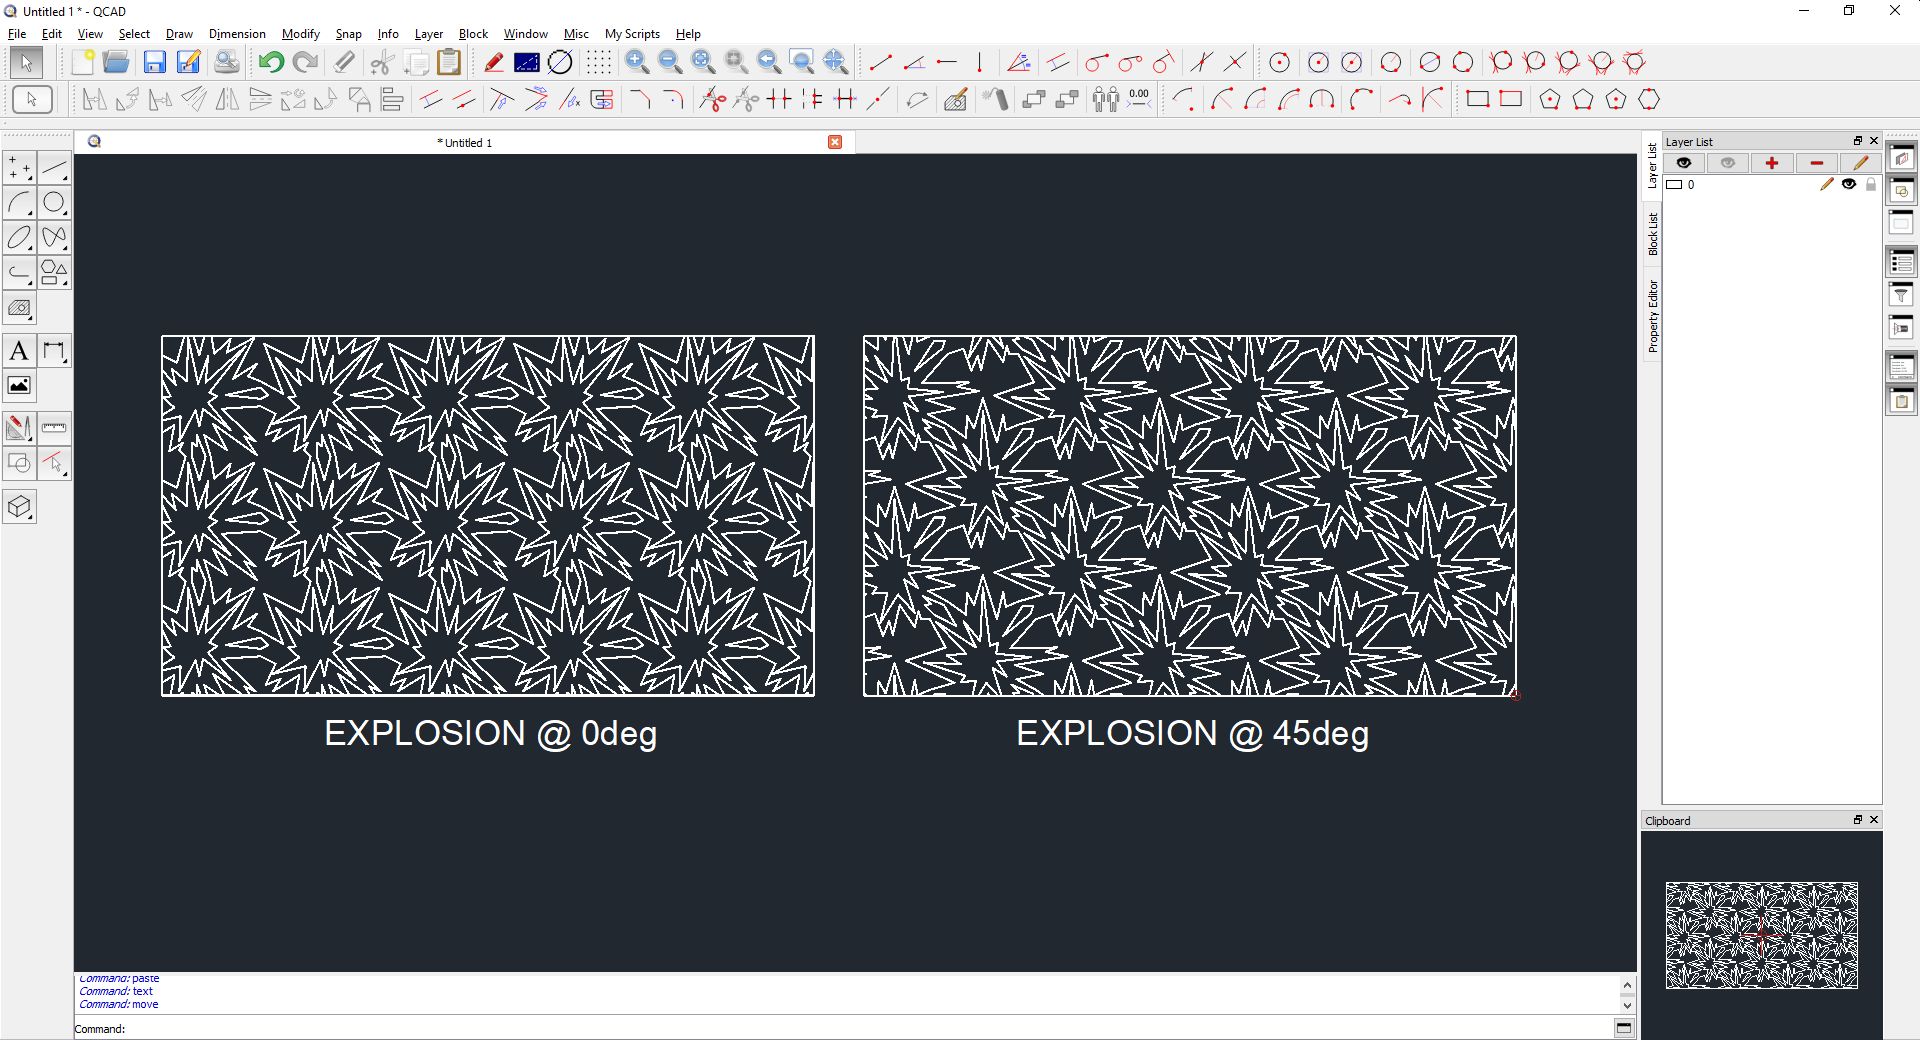1920x1040 pixels.
Task: Click the Remove Layer red minus button
Action: 1816,163
